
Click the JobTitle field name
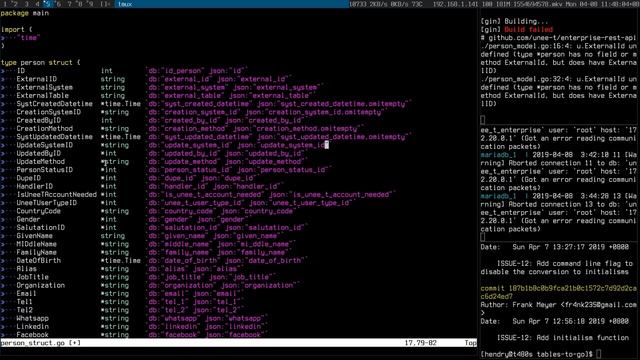click(x=32, y=277)
